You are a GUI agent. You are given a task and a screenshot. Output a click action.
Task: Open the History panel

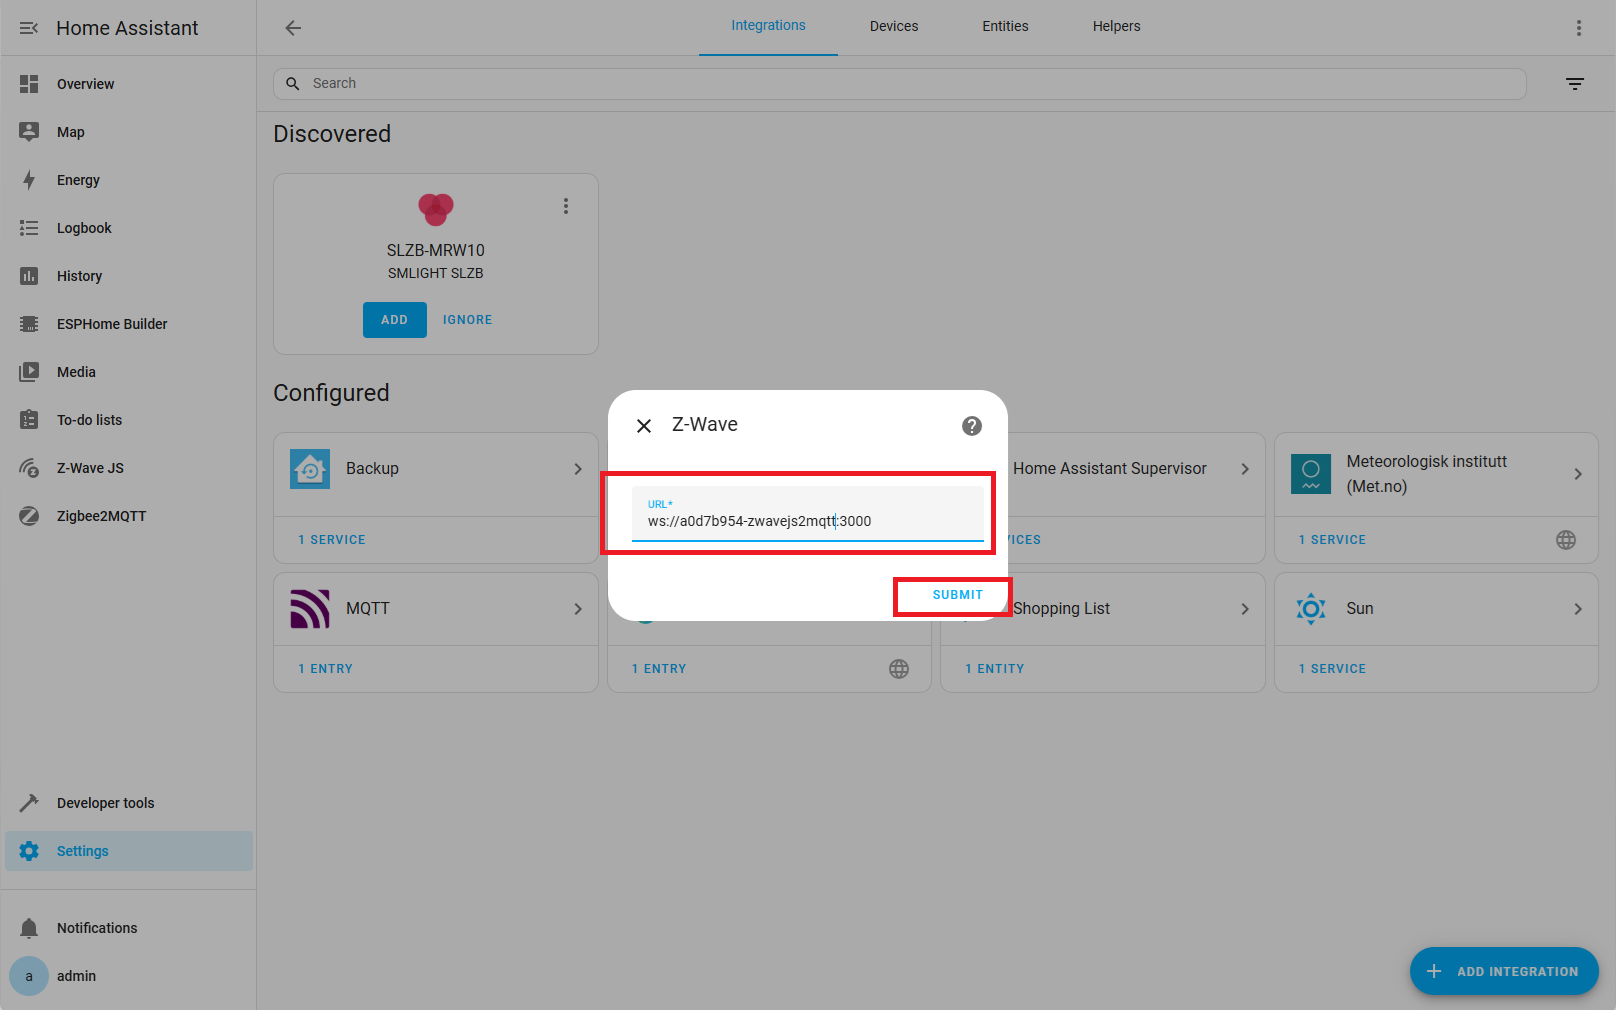click(x=128, y=276)
